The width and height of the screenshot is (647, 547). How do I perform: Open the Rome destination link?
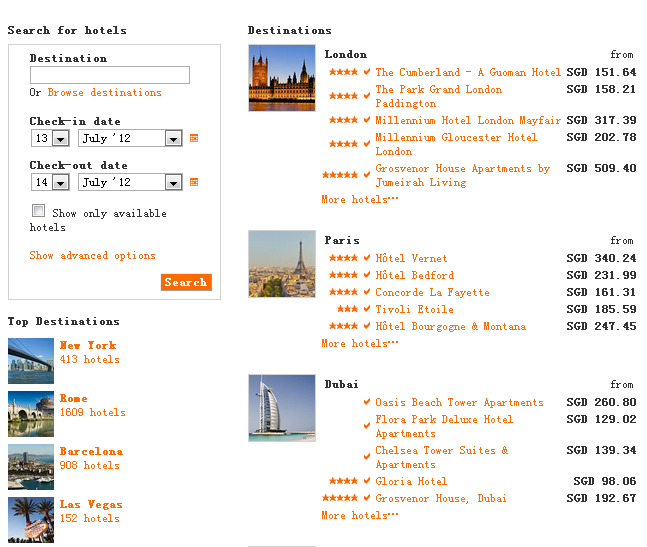point(73,398)
